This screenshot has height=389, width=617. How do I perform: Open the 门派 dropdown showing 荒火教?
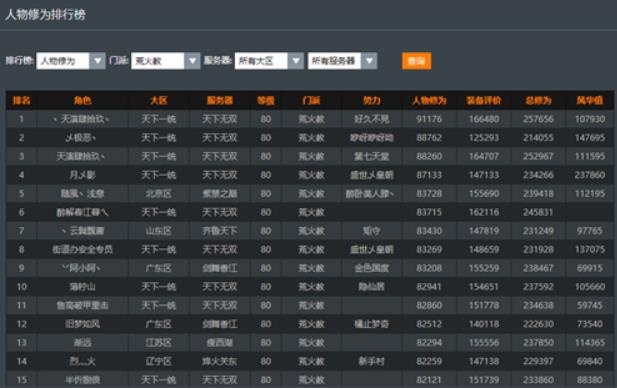[x=166, y=61]
